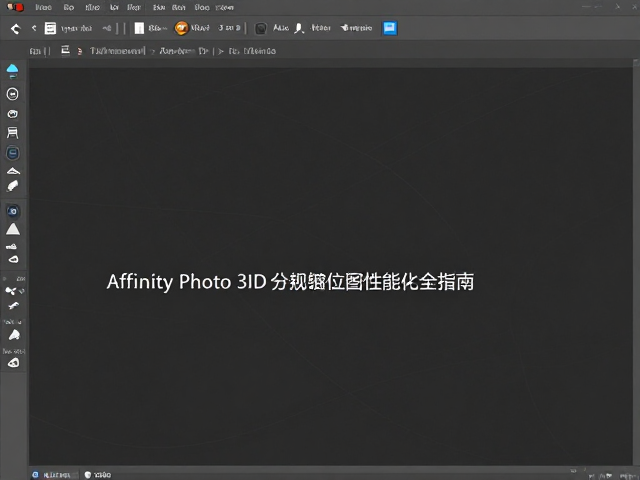Screen dimensions: 640x480
Task: Select the blue cloud tool in left toolbar
Action: 13,71
